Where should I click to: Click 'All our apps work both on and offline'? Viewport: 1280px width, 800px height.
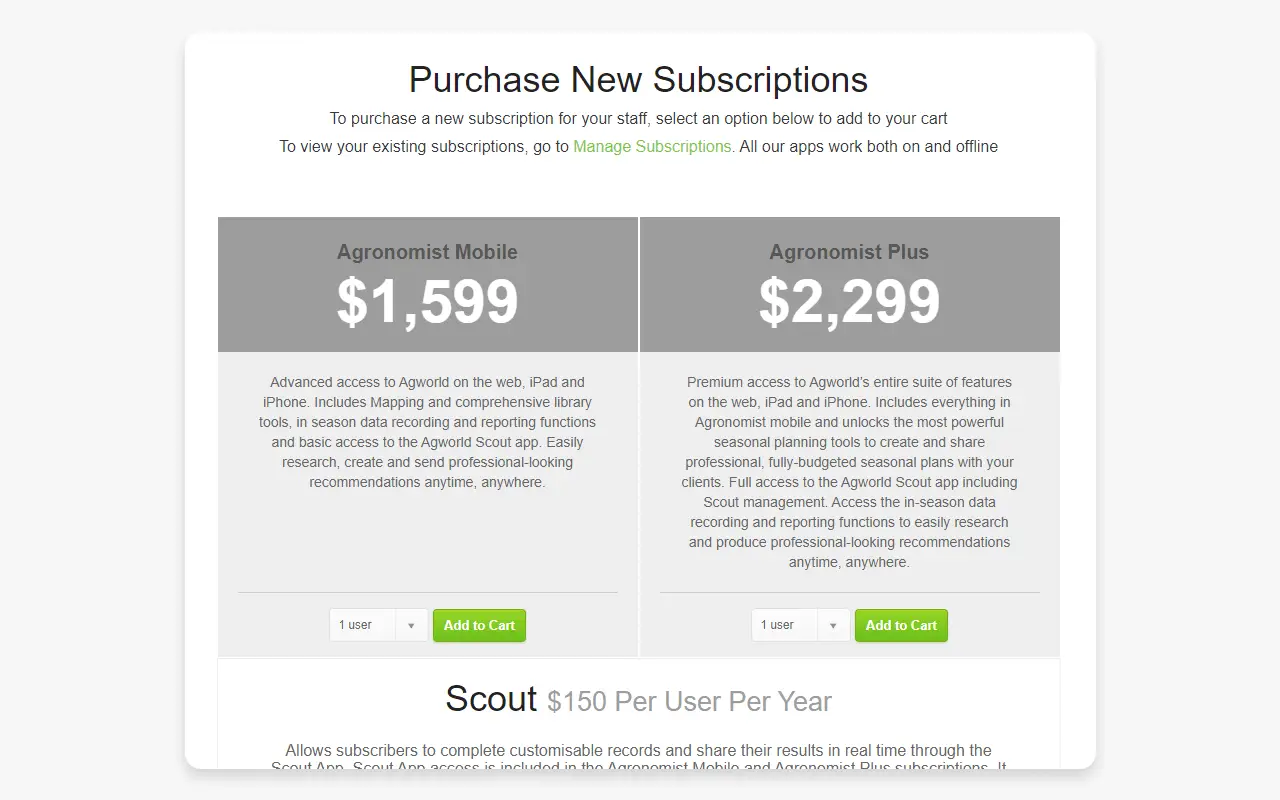pyautogui.click(x=868, y=146)
